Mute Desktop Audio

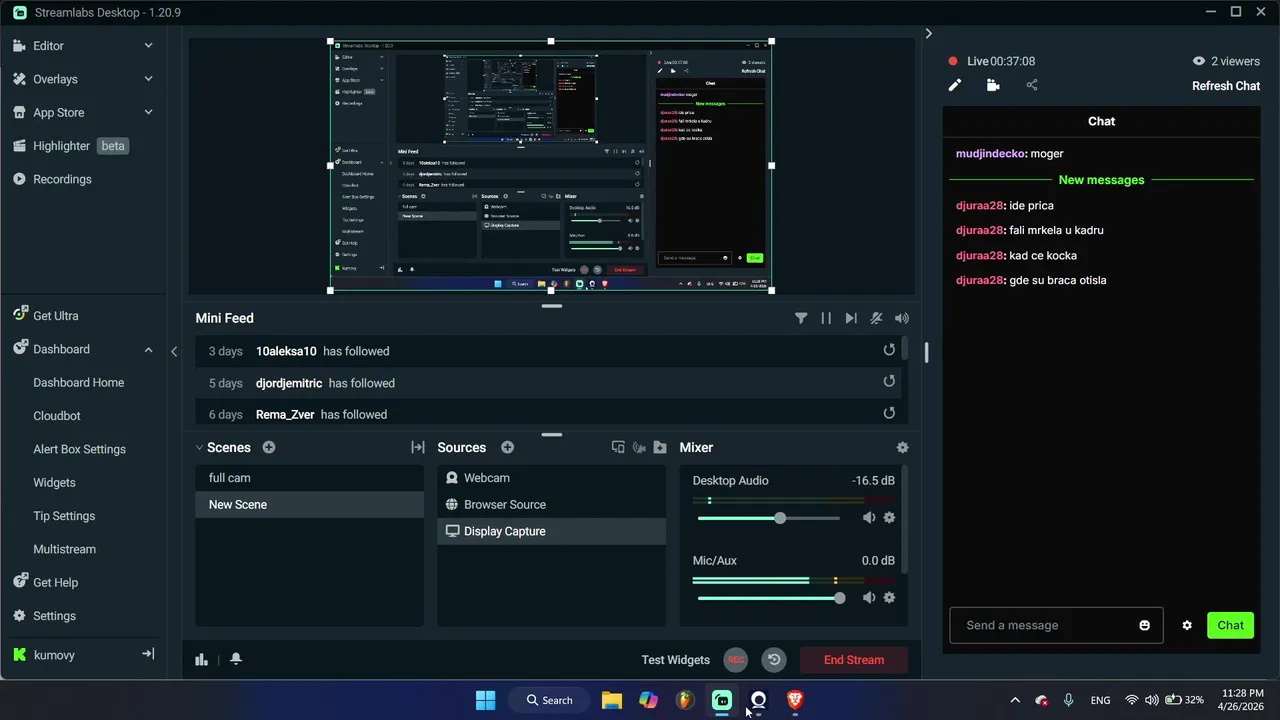869,518
